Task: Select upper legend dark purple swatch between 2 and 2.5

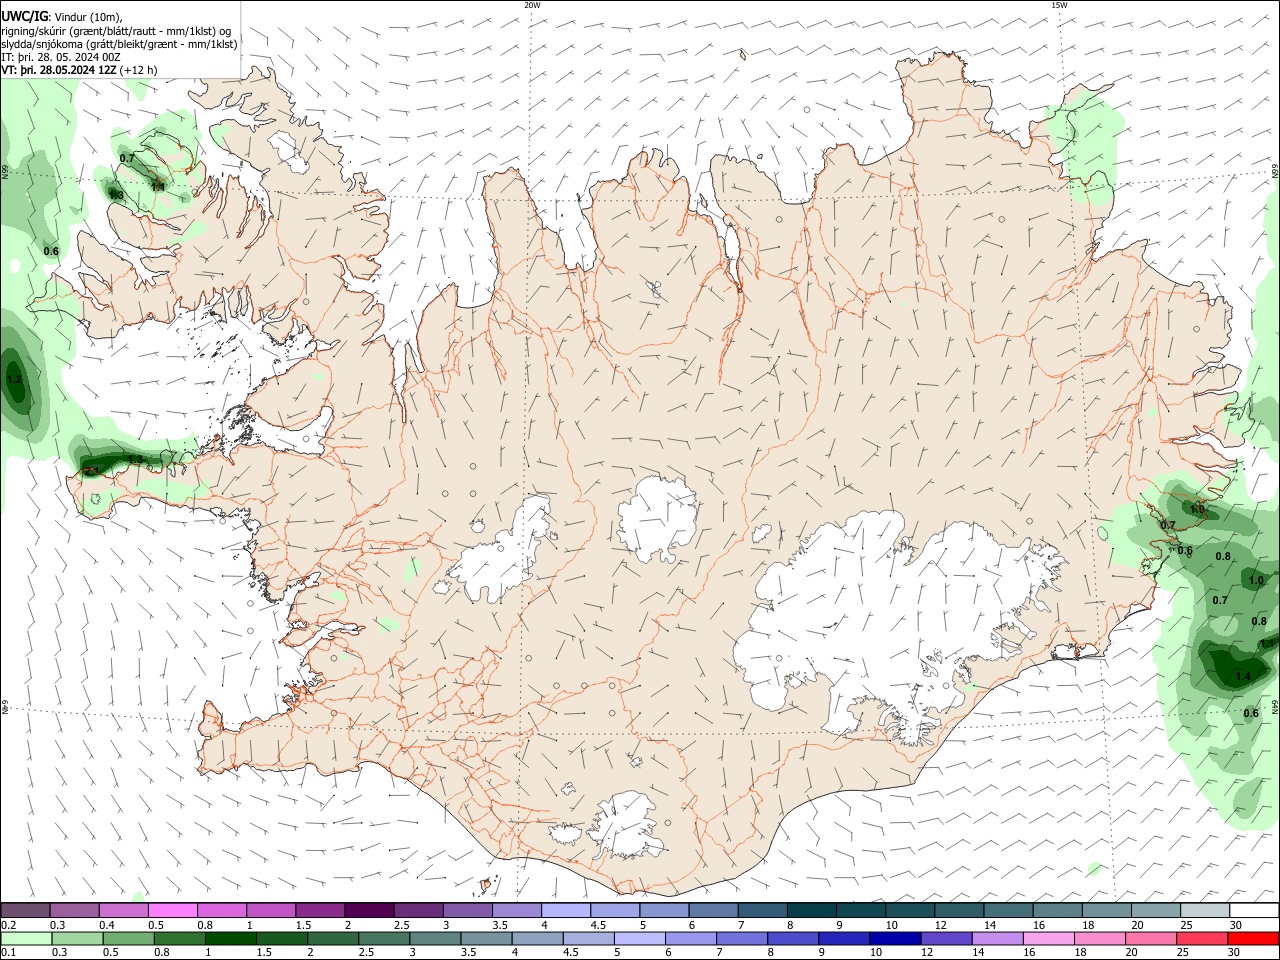Action: 369,911
